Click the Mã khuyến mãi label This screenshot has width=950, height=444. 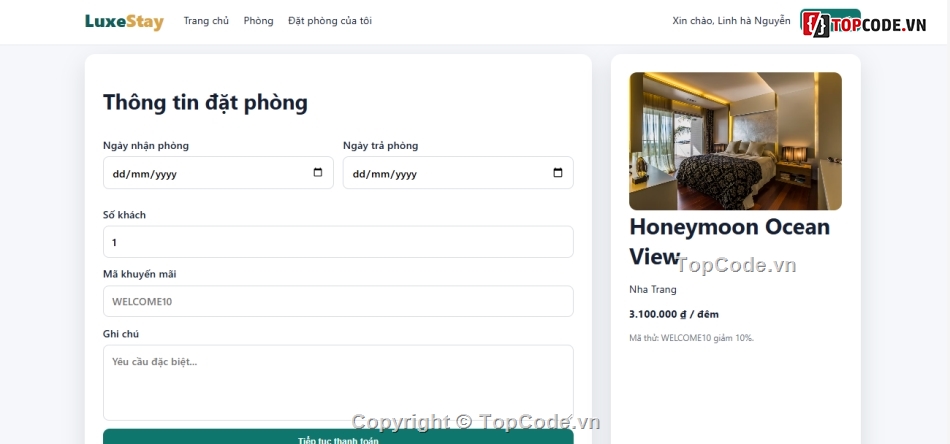pos(139,274)
